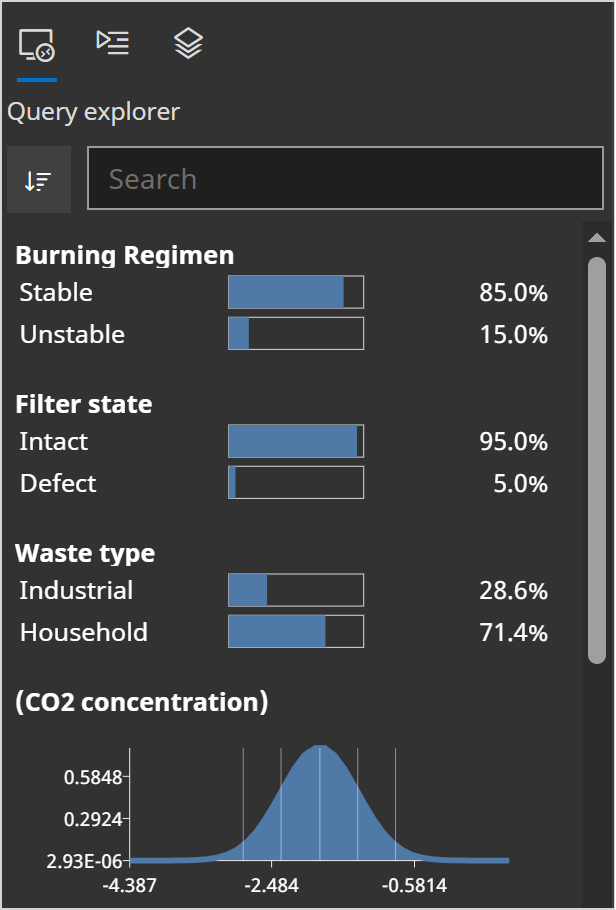Click the Defect probability bar
The width and height of the screenshot is (616, 910).
click(x=296, y=483)
